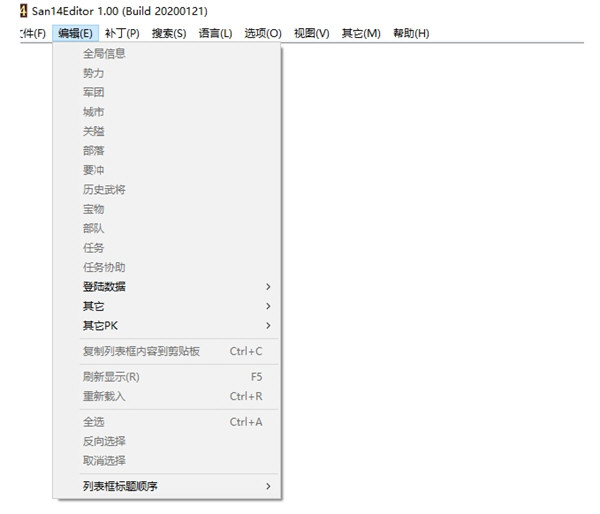This screenshot has width=600, height=514.
Task: Choose the 取消选择 menu entry
Action: pos(167,461)
